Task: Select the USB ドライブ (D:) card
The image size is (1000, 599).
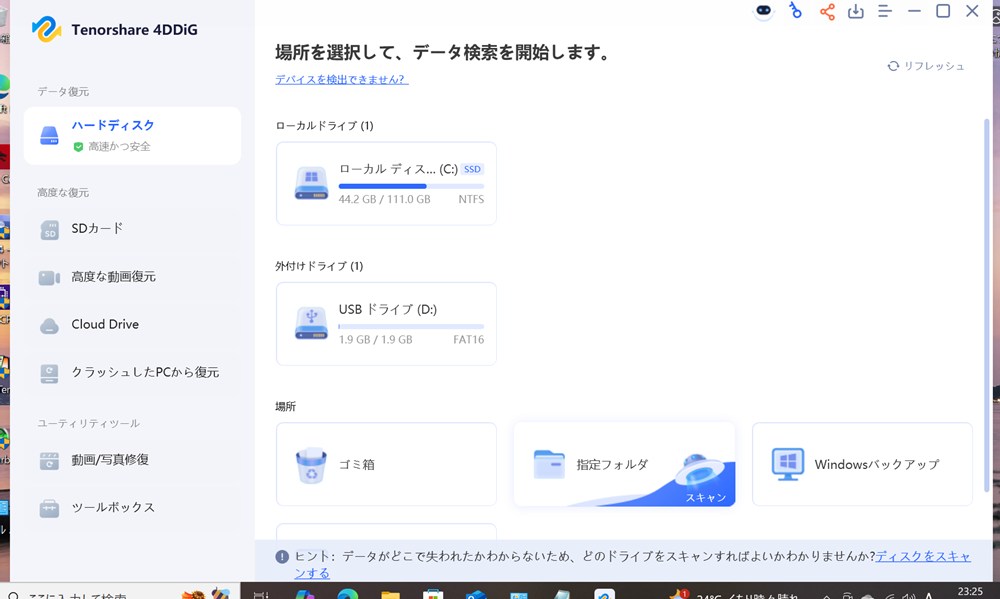Action: pyautogui.click(x=386, y=324)
